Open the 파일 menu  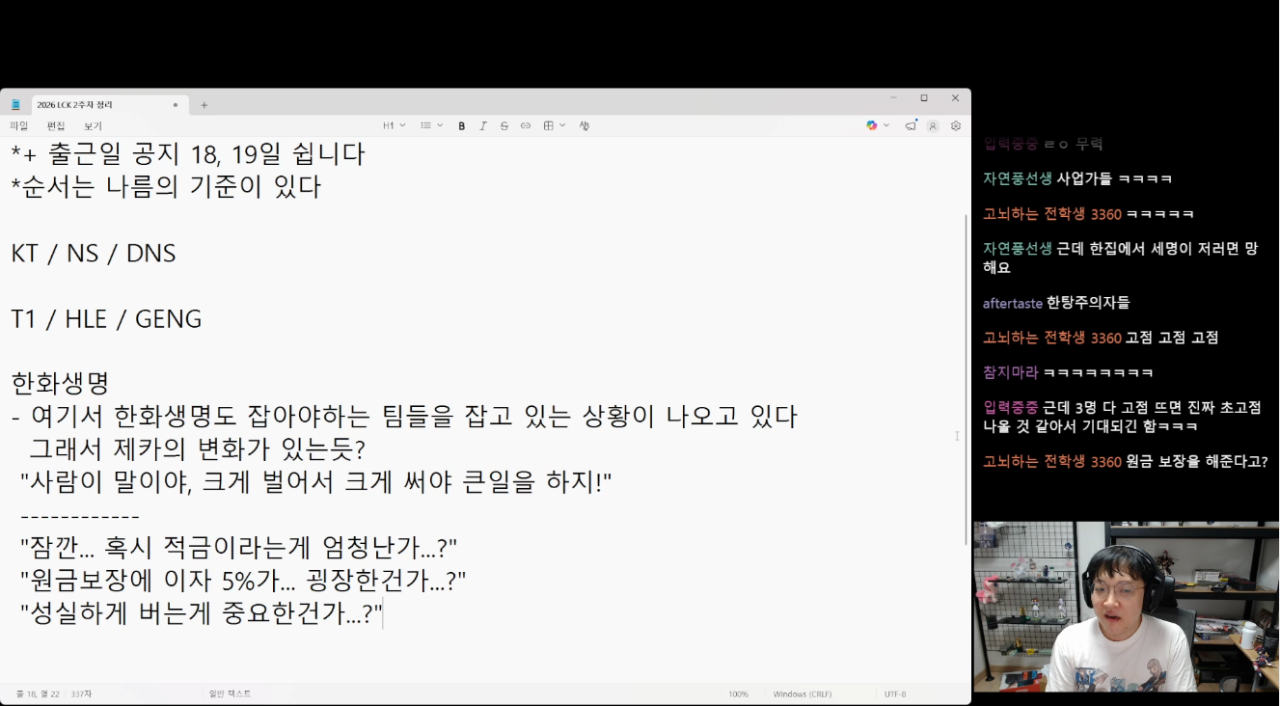click(x=19, y=126)
